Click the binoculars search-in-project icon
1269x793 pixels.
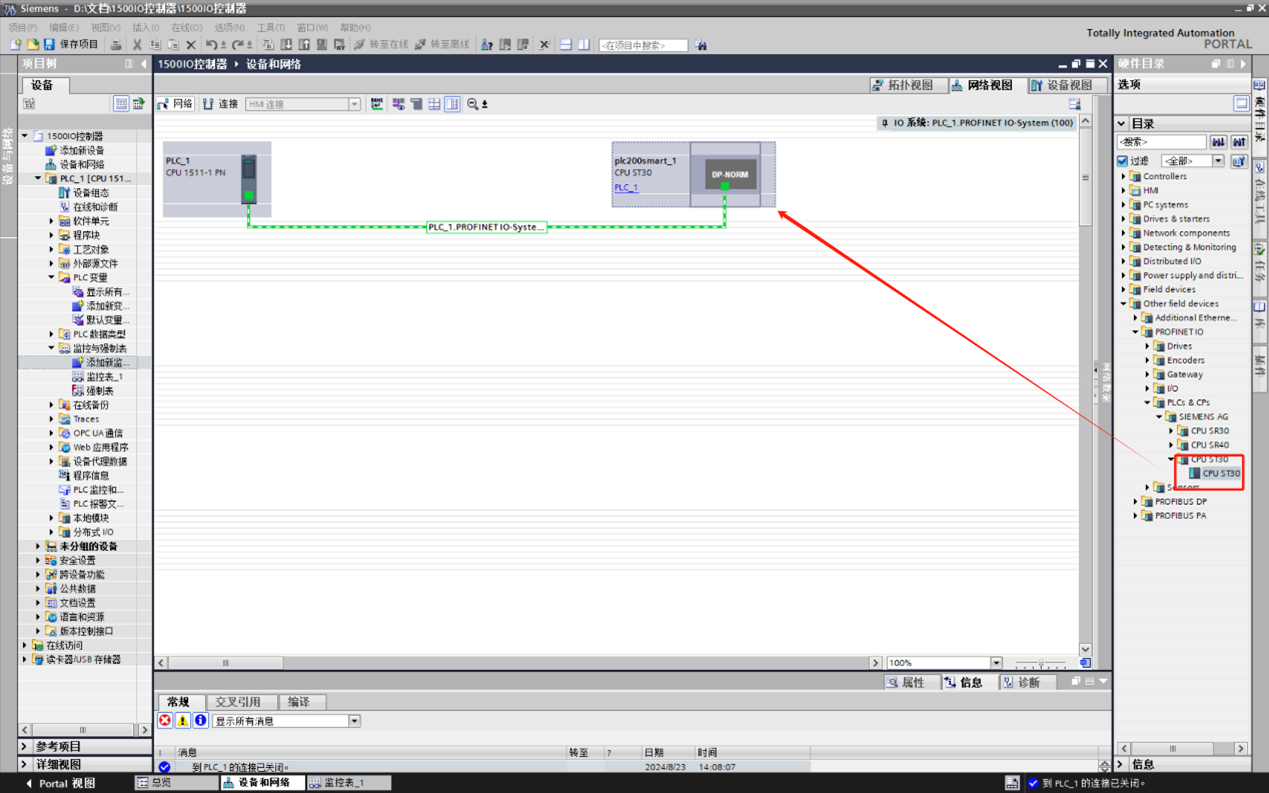701,45
